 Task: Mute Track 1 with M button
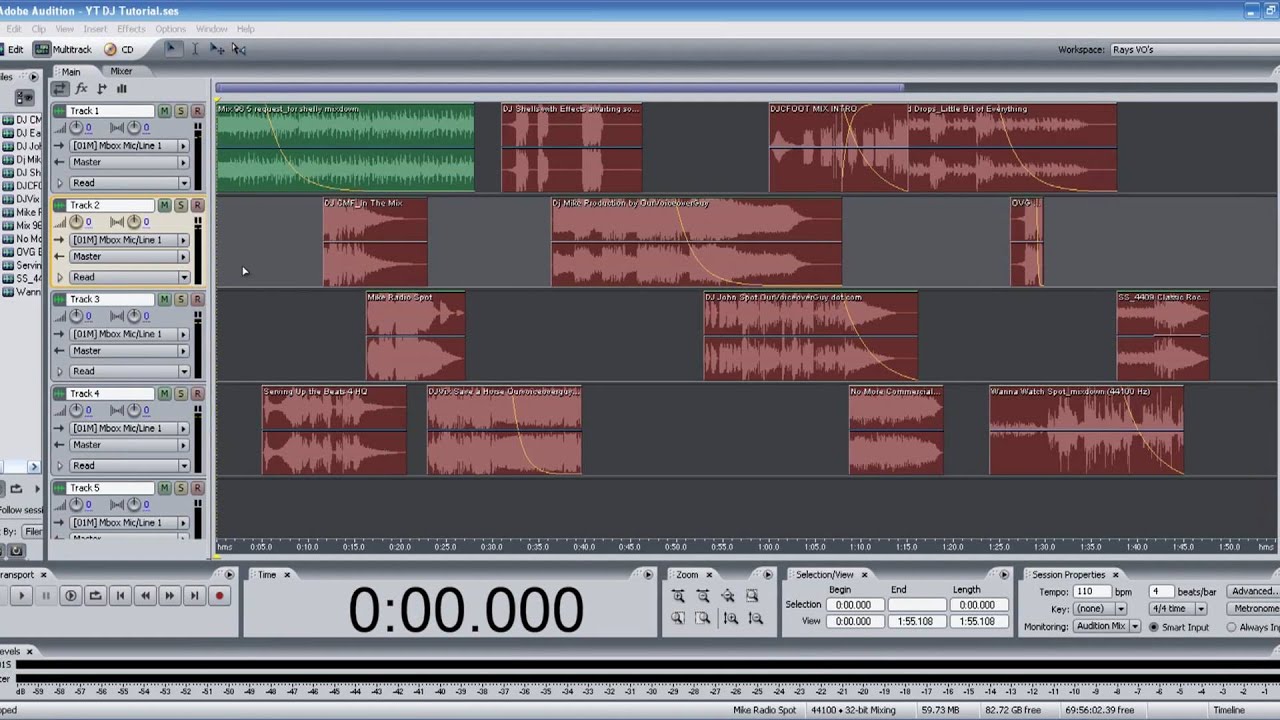(x=164, y=111)
